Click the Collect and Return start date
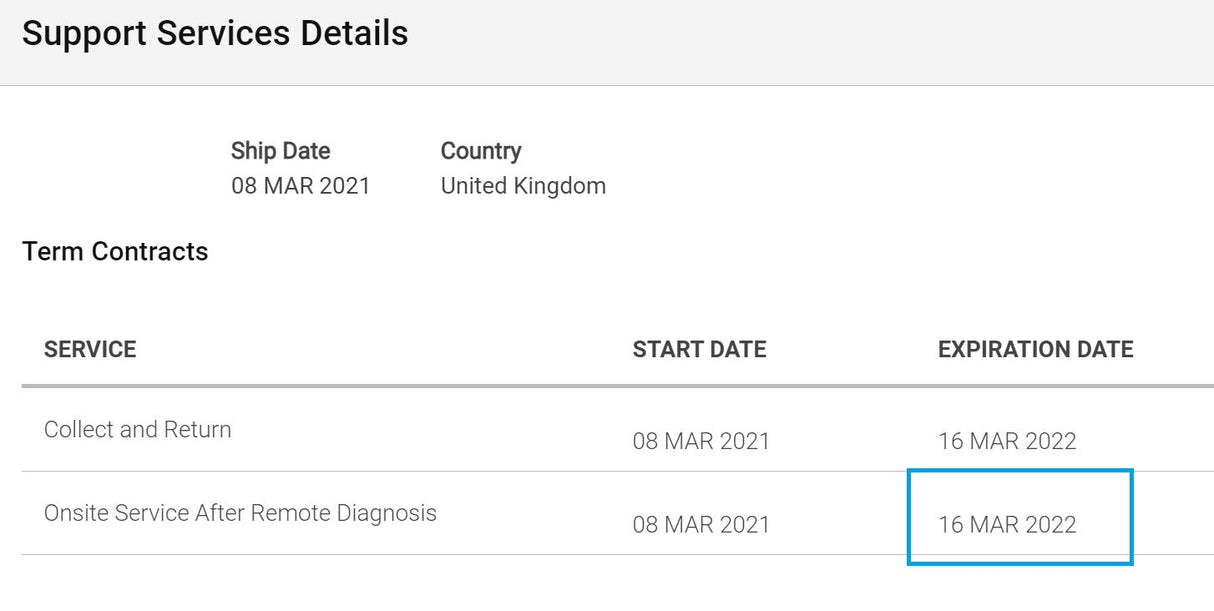The width and height of the screenshot is (1214, 611). (701, 441)
